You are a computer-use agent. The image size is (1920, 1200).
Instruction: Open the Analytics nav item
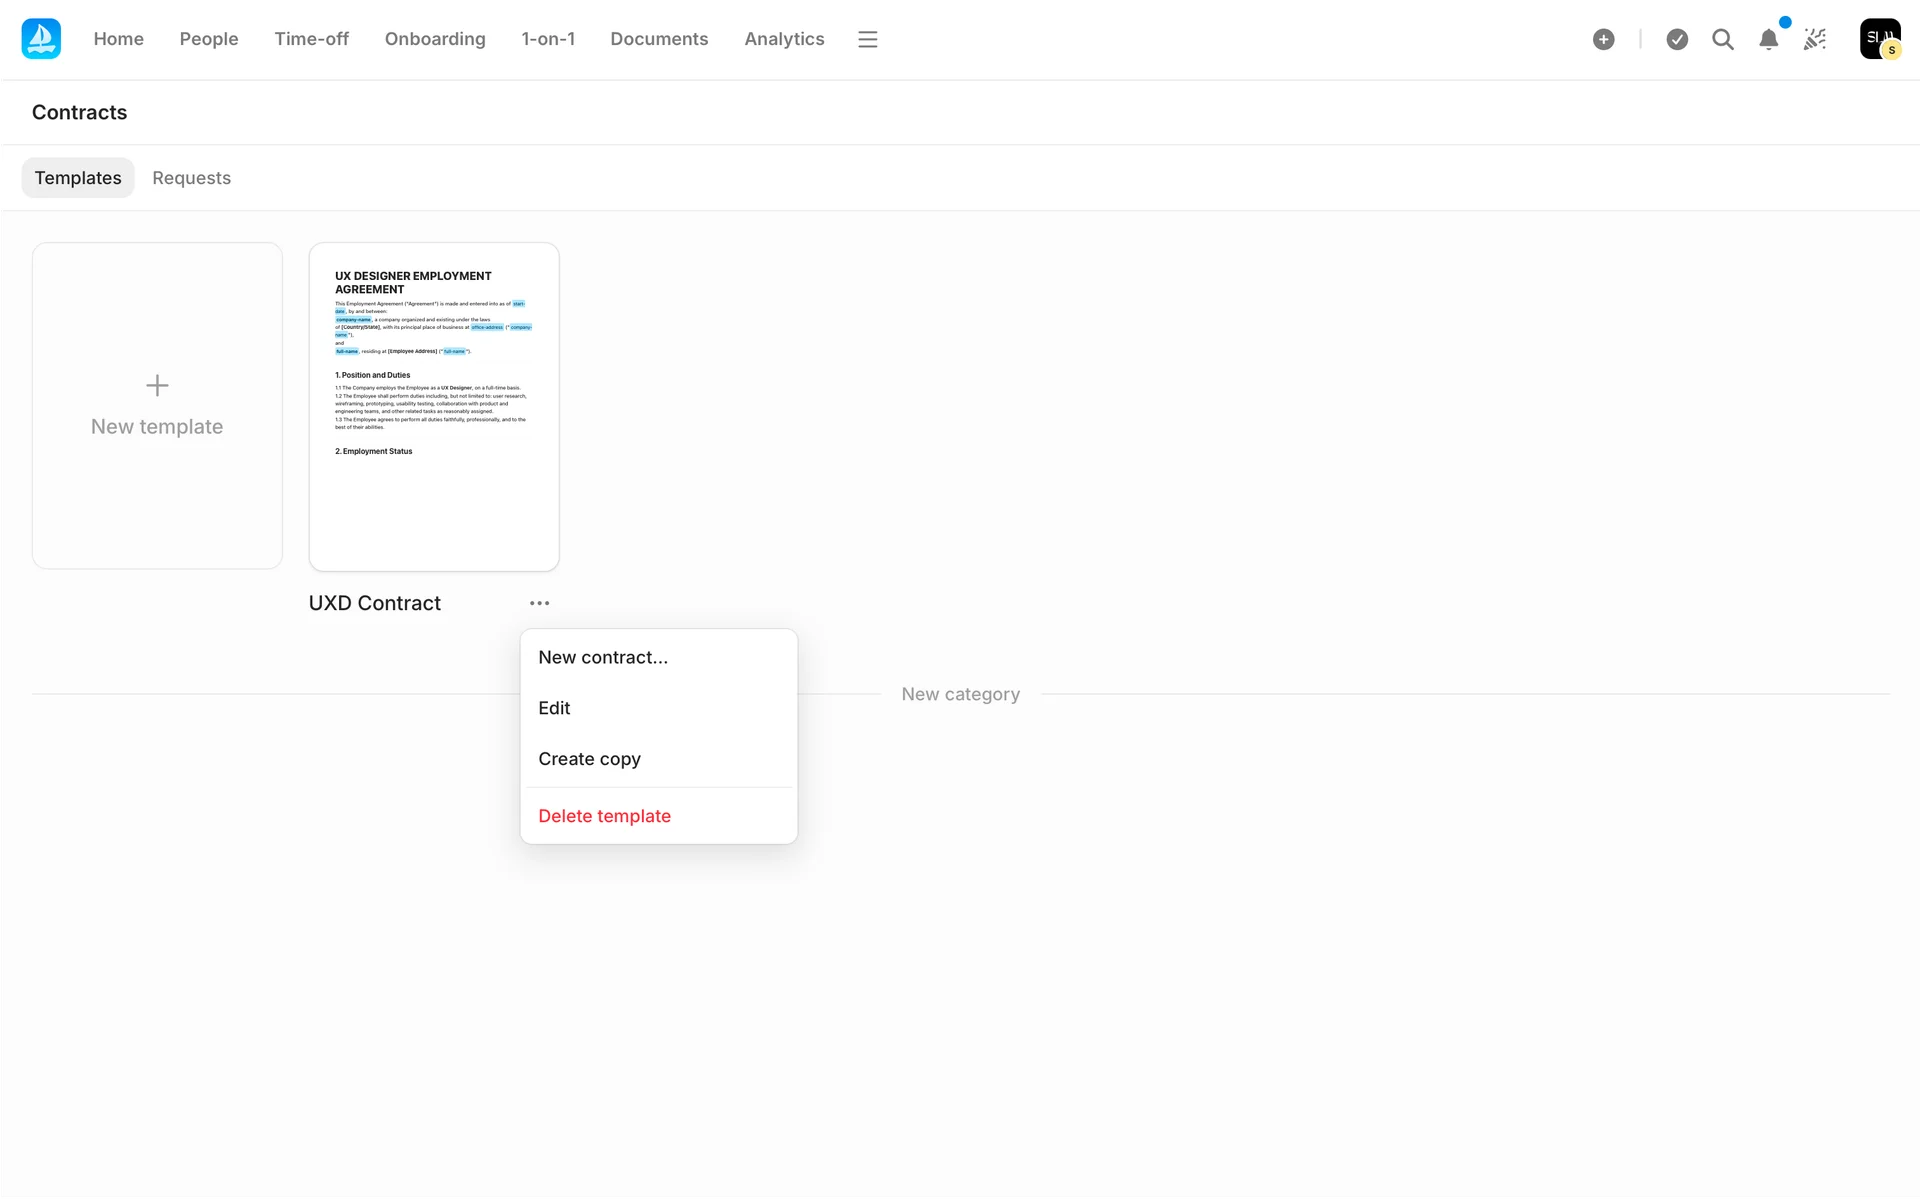click(784, 39)
